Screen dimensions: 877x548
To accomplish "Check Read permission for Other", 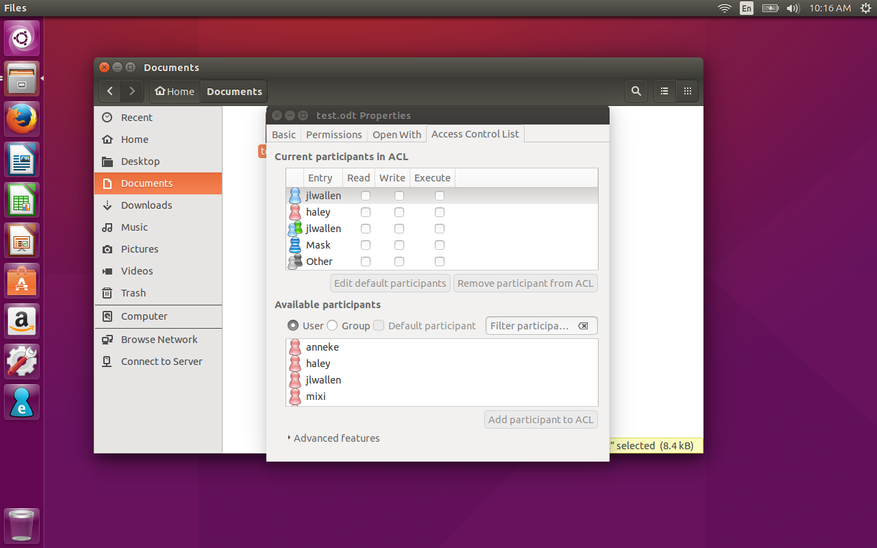I will (x=365, y=261).
